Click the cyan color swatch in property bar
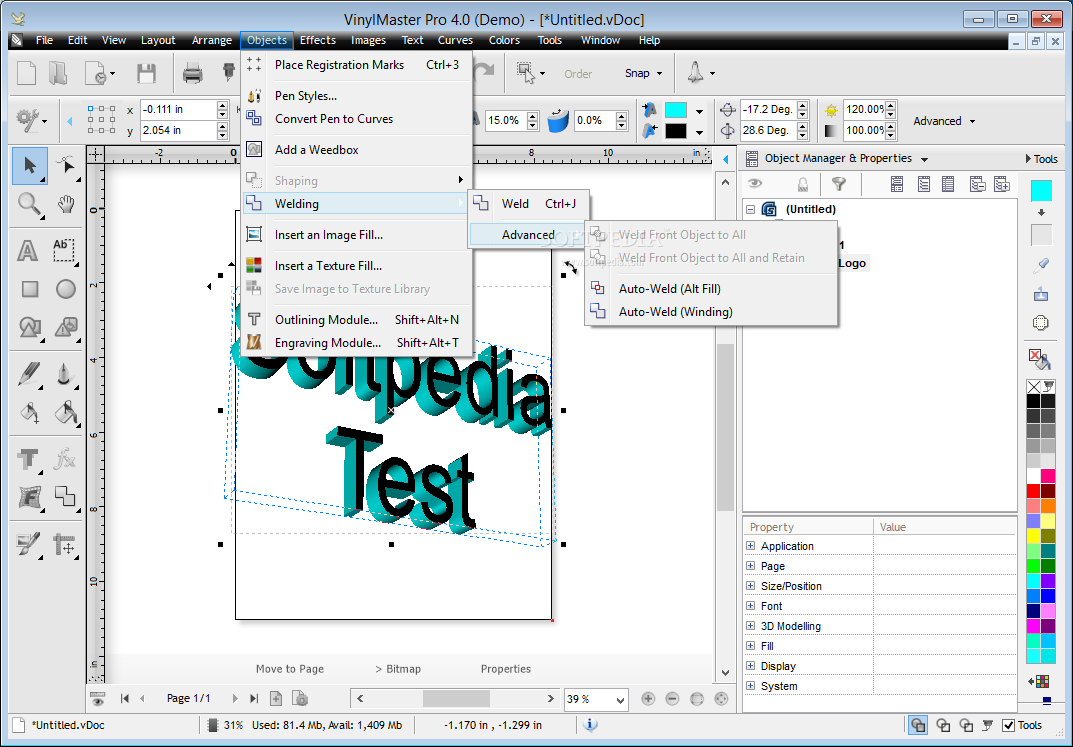1073x747 pixels. [x=675, y=110]
